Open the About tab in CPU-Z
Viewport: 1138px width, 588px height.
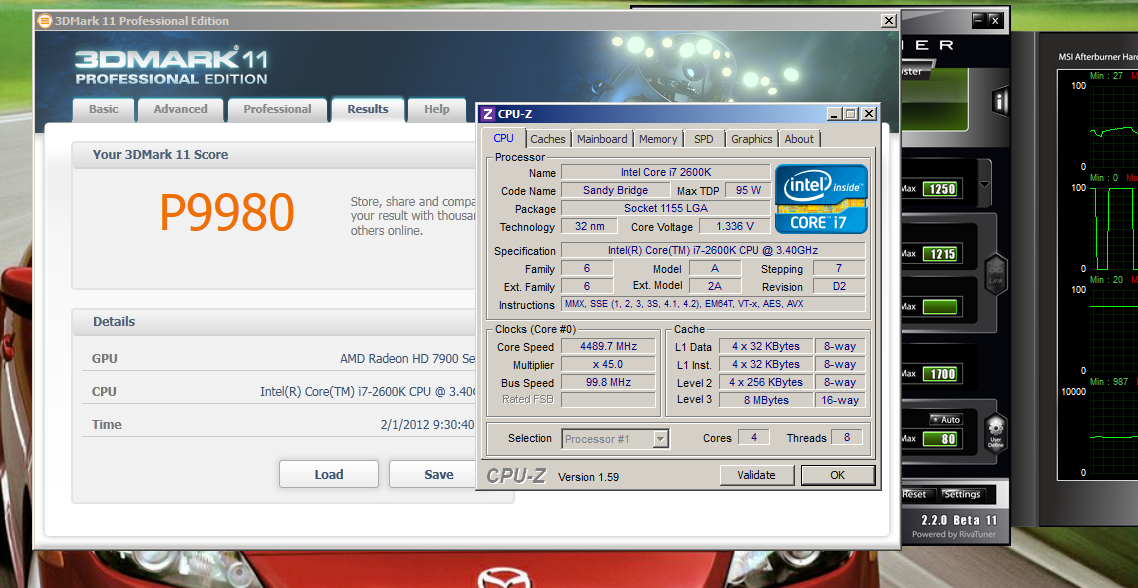(799, 139)
